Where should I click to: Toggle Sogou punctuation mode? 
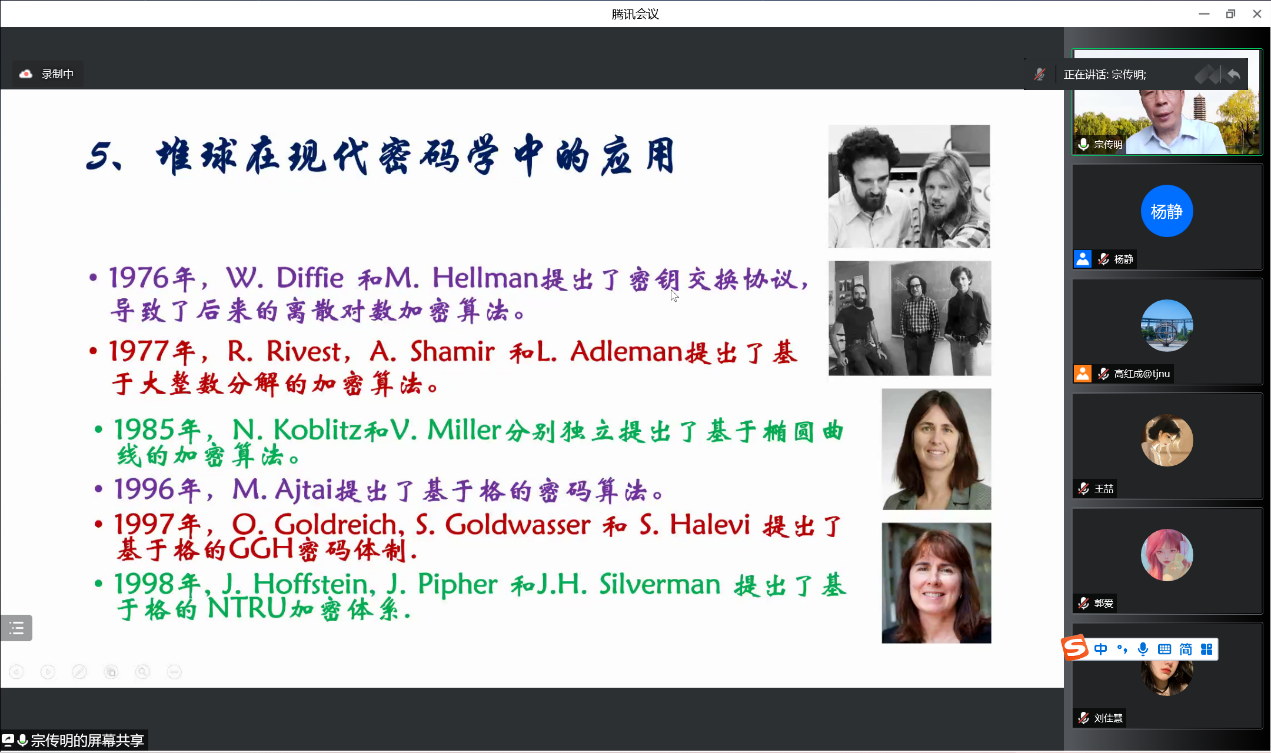point(1122,650)
